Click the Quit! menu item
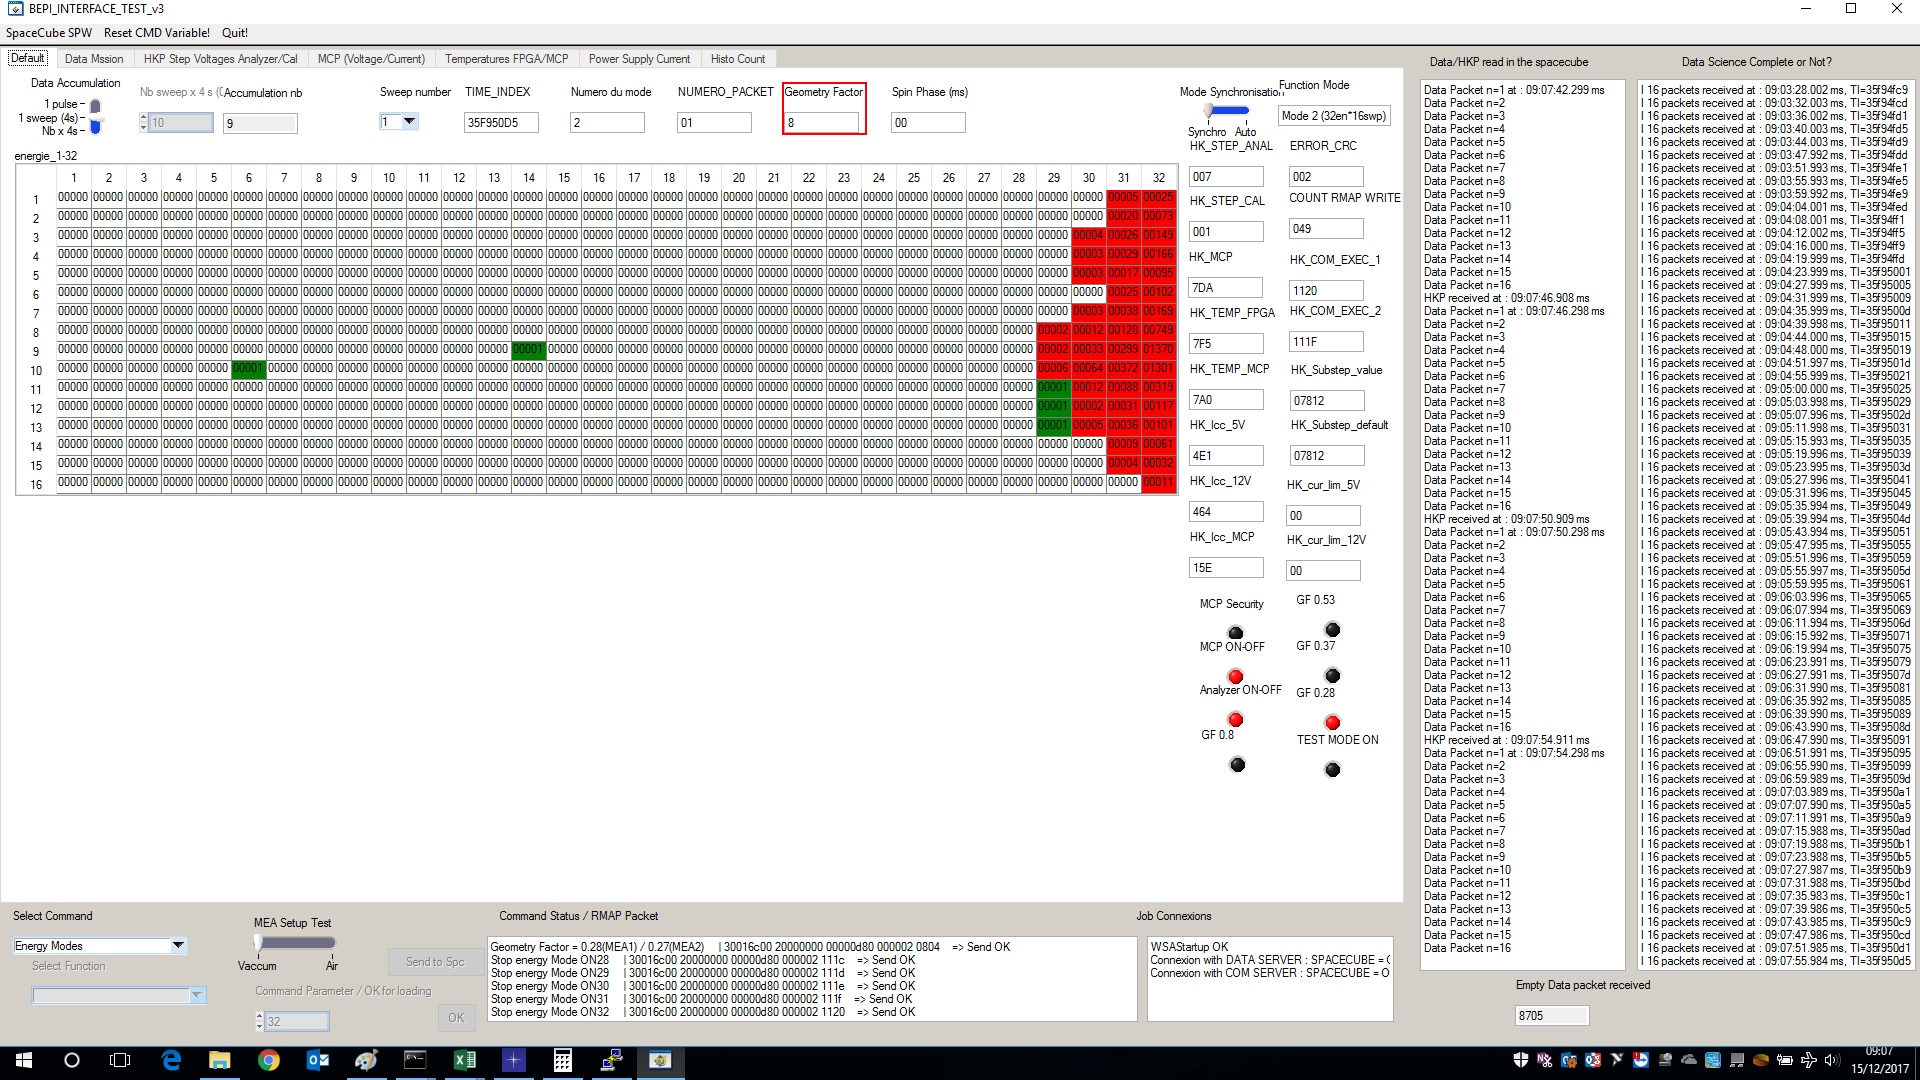The width and height of the screenshot is (1920, 1080). (235, 33)
